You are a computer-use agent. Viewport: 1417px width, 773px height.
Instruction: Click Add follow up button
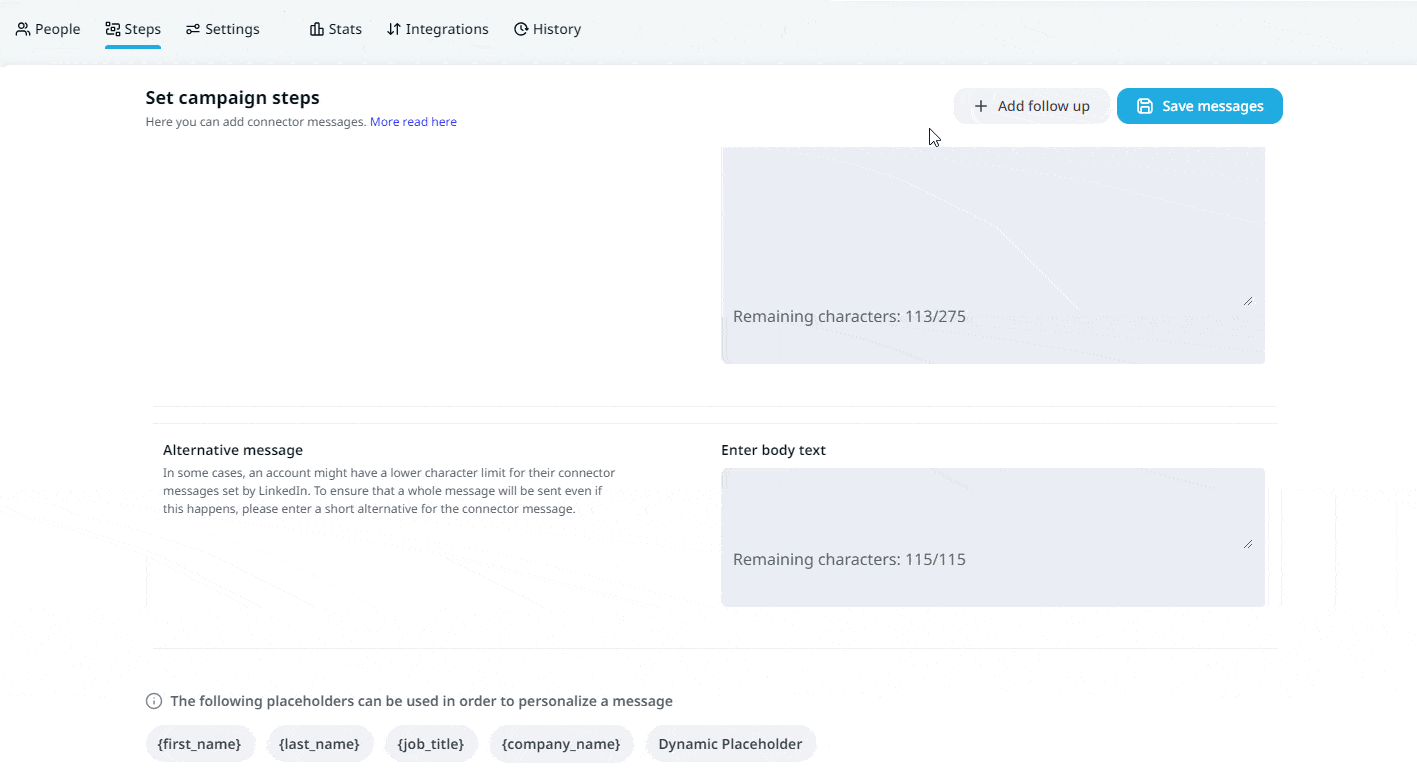[x=1032, y=106]
